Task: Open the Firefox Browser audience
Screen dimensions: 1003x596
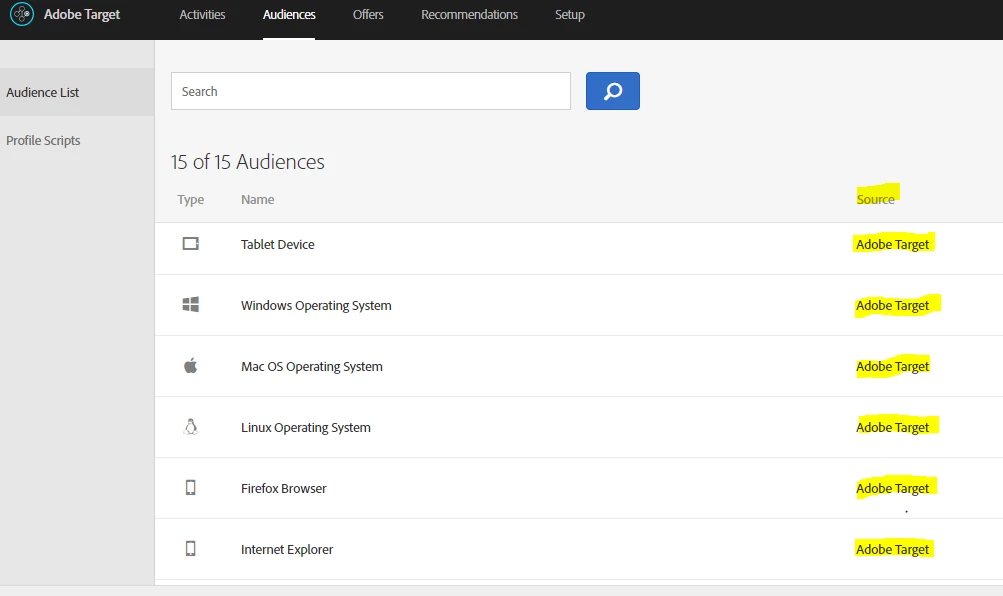Action: coord(283,489)
